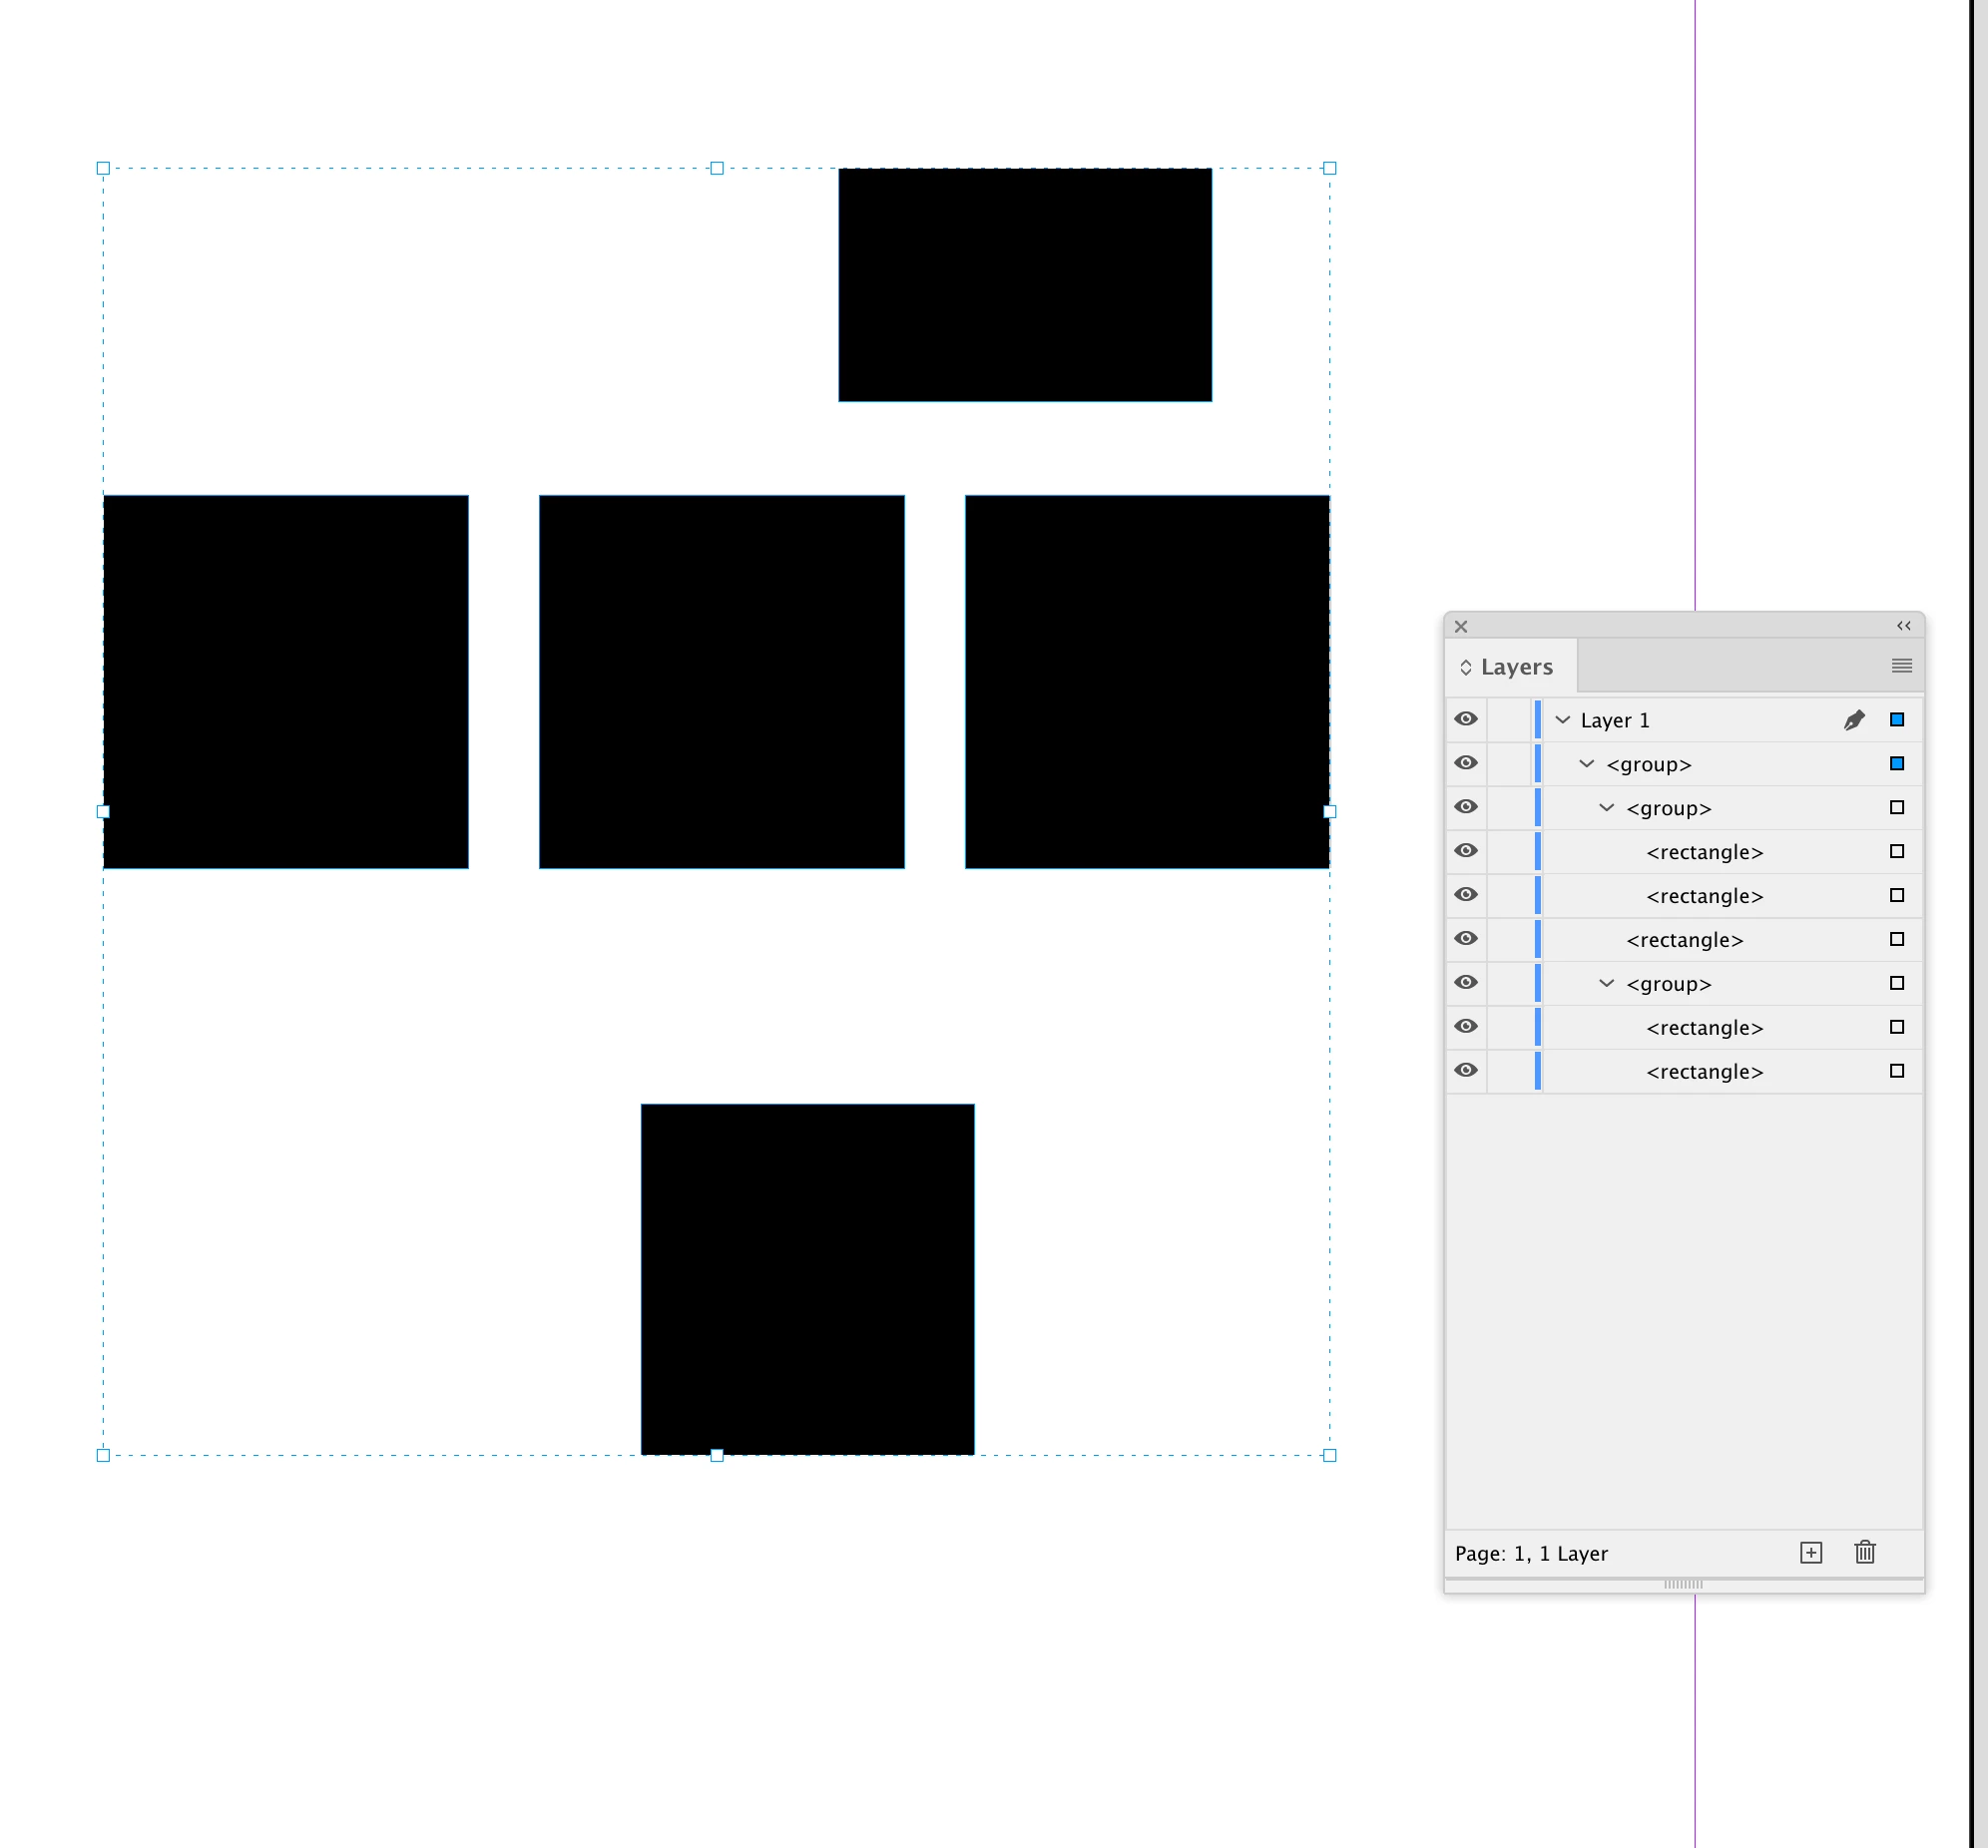The width and height of the screenshot is (1988, 1848).
Task: Collapse the top-level group chevron
Action: [x=1586, y=764]
